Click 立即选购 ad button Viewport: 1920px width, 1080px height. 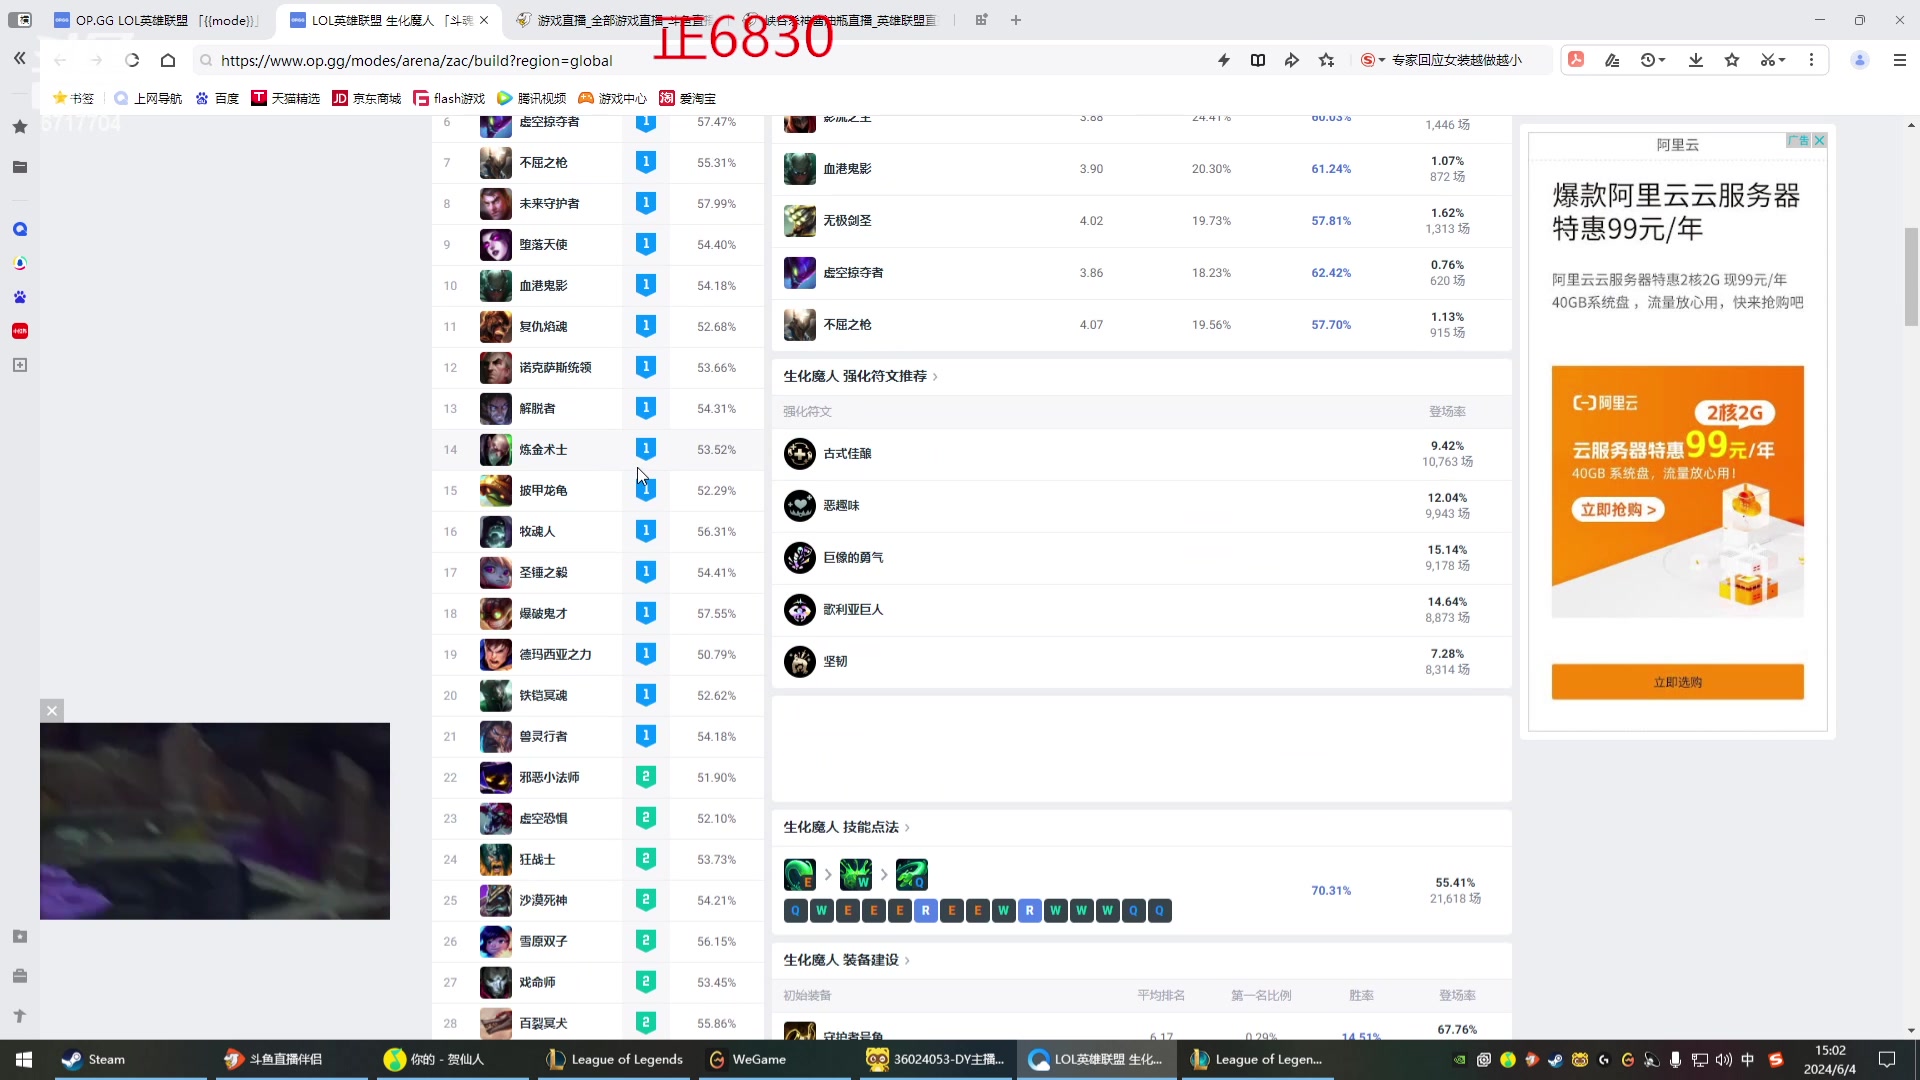point(1677,682)
